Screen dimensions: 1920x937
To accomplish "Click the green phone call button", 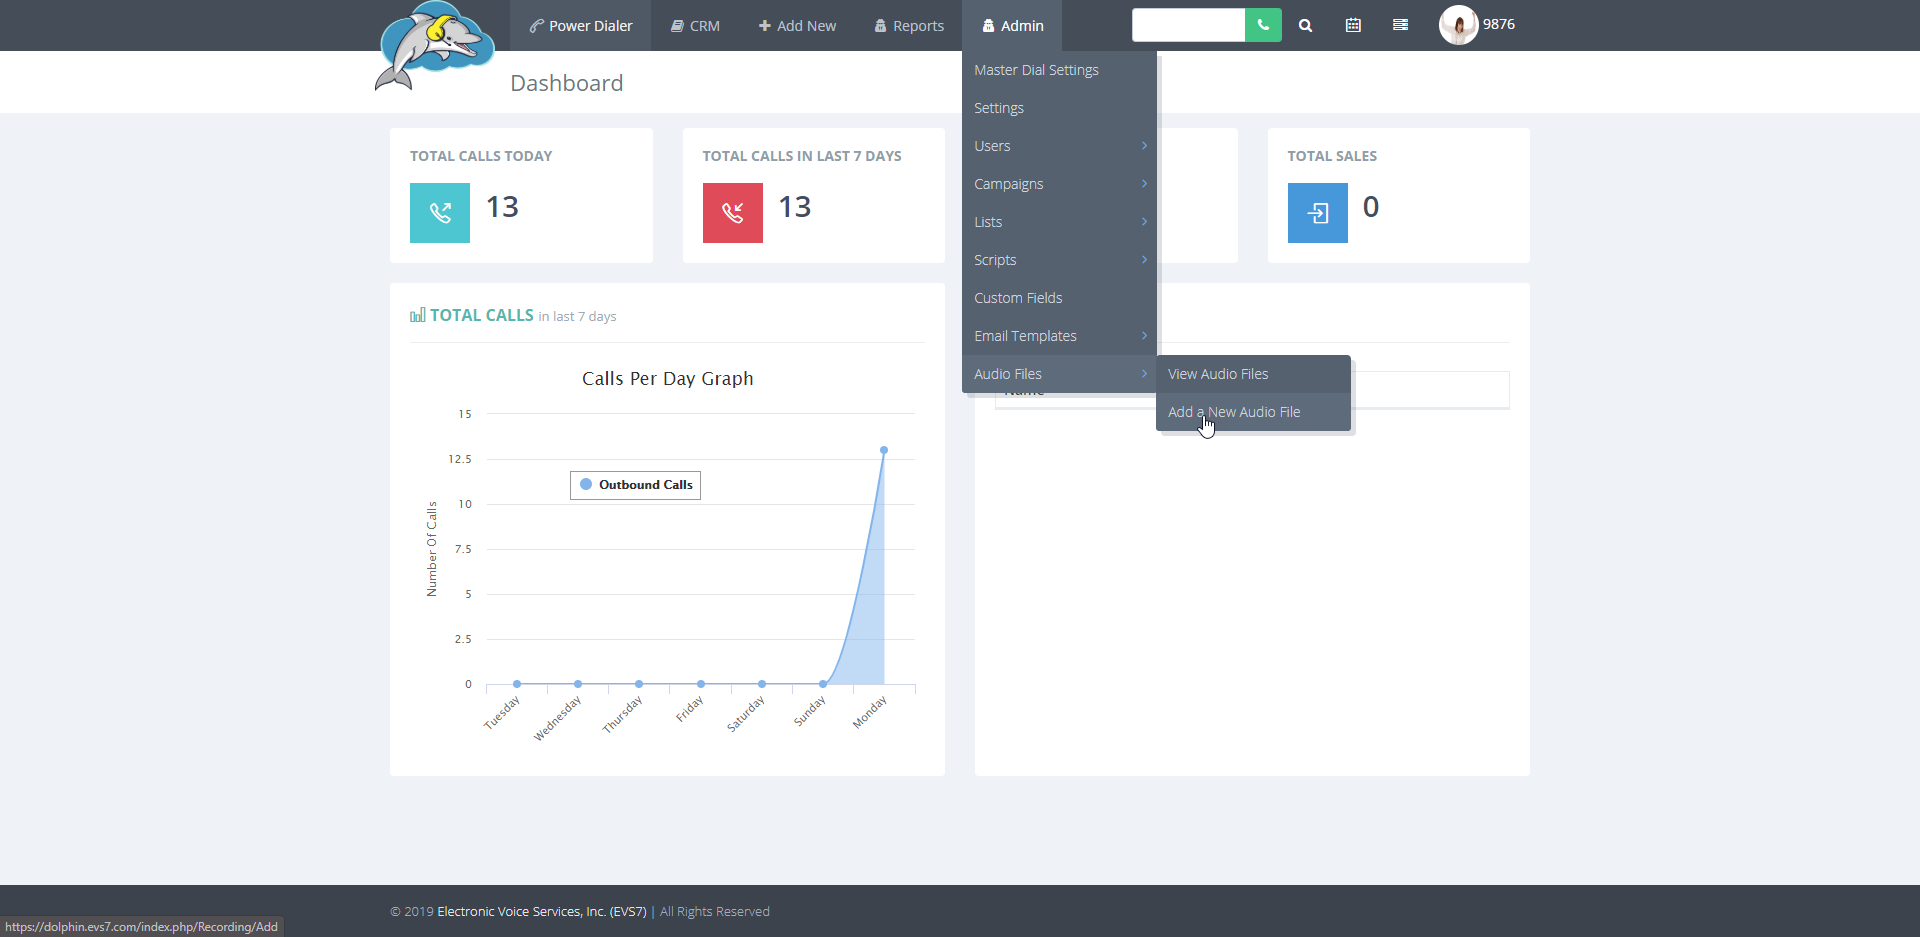I will click(x=1263, y=25).
